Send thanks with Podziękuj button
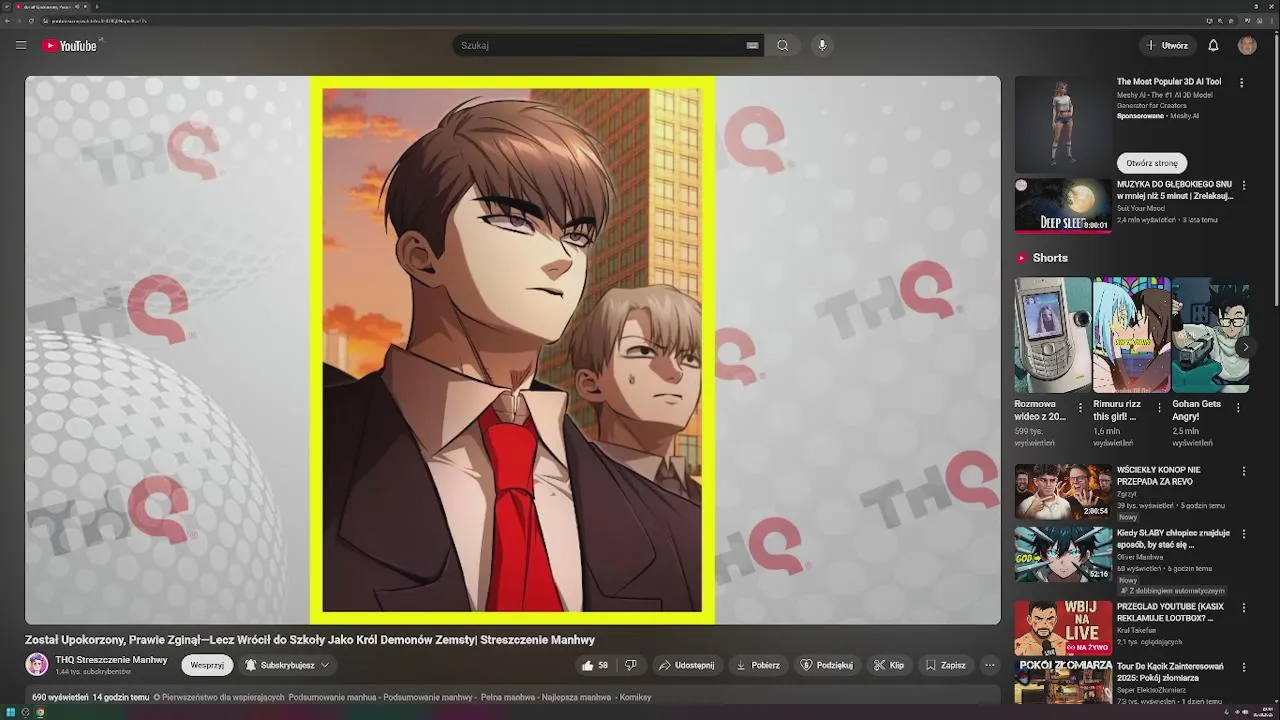Image resolution: width=1280 pixels, height=720 pixels. point(826,665)
